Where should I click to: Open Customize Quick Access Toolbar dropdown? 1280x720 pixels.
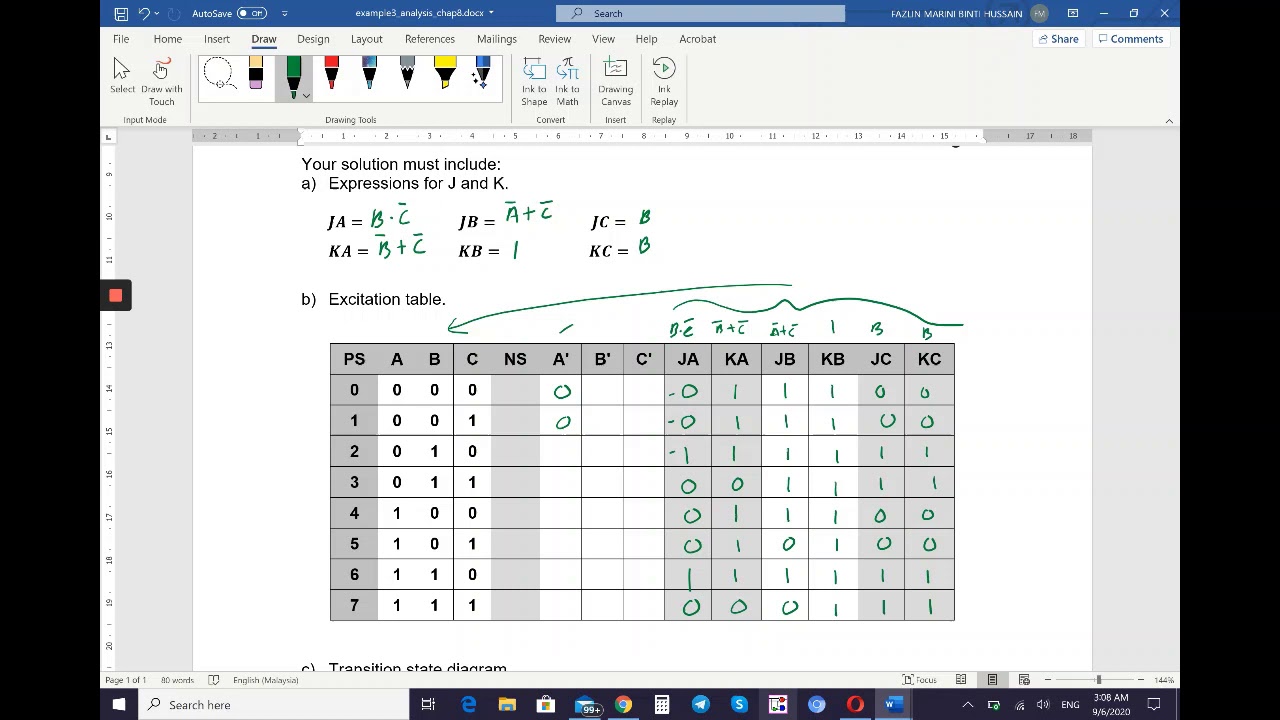tap(285, 13)
